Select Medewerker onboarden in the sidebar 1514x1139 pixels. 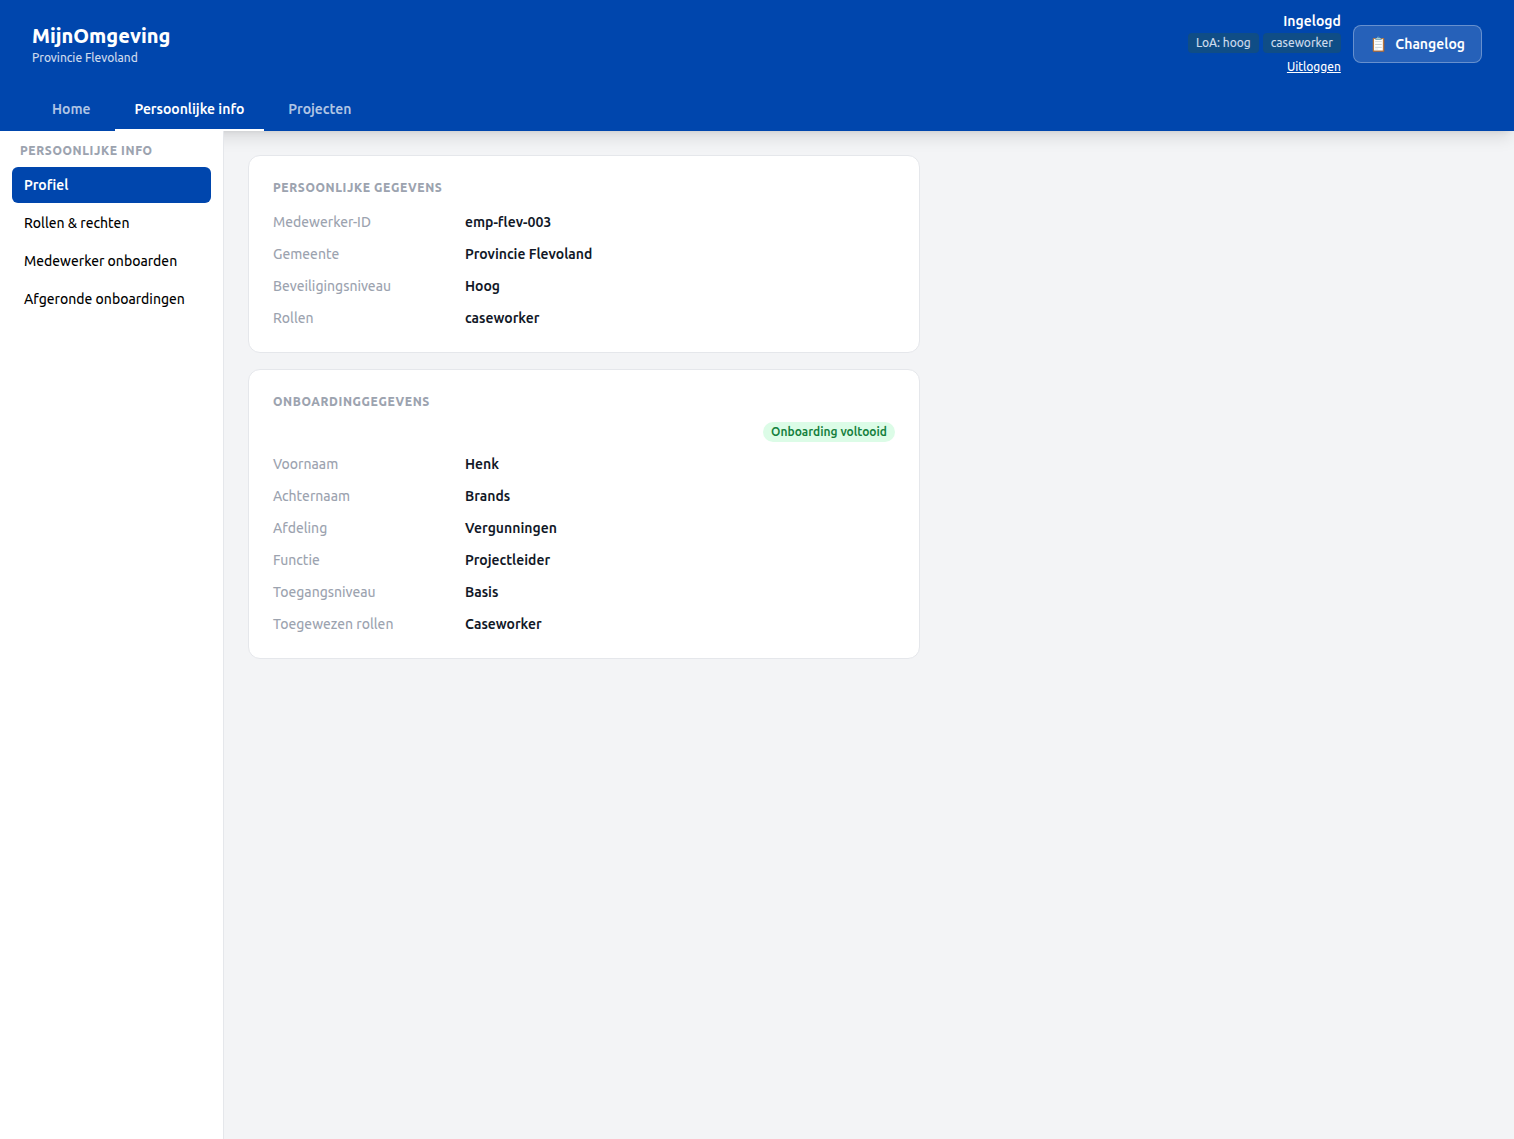[100, 260]
